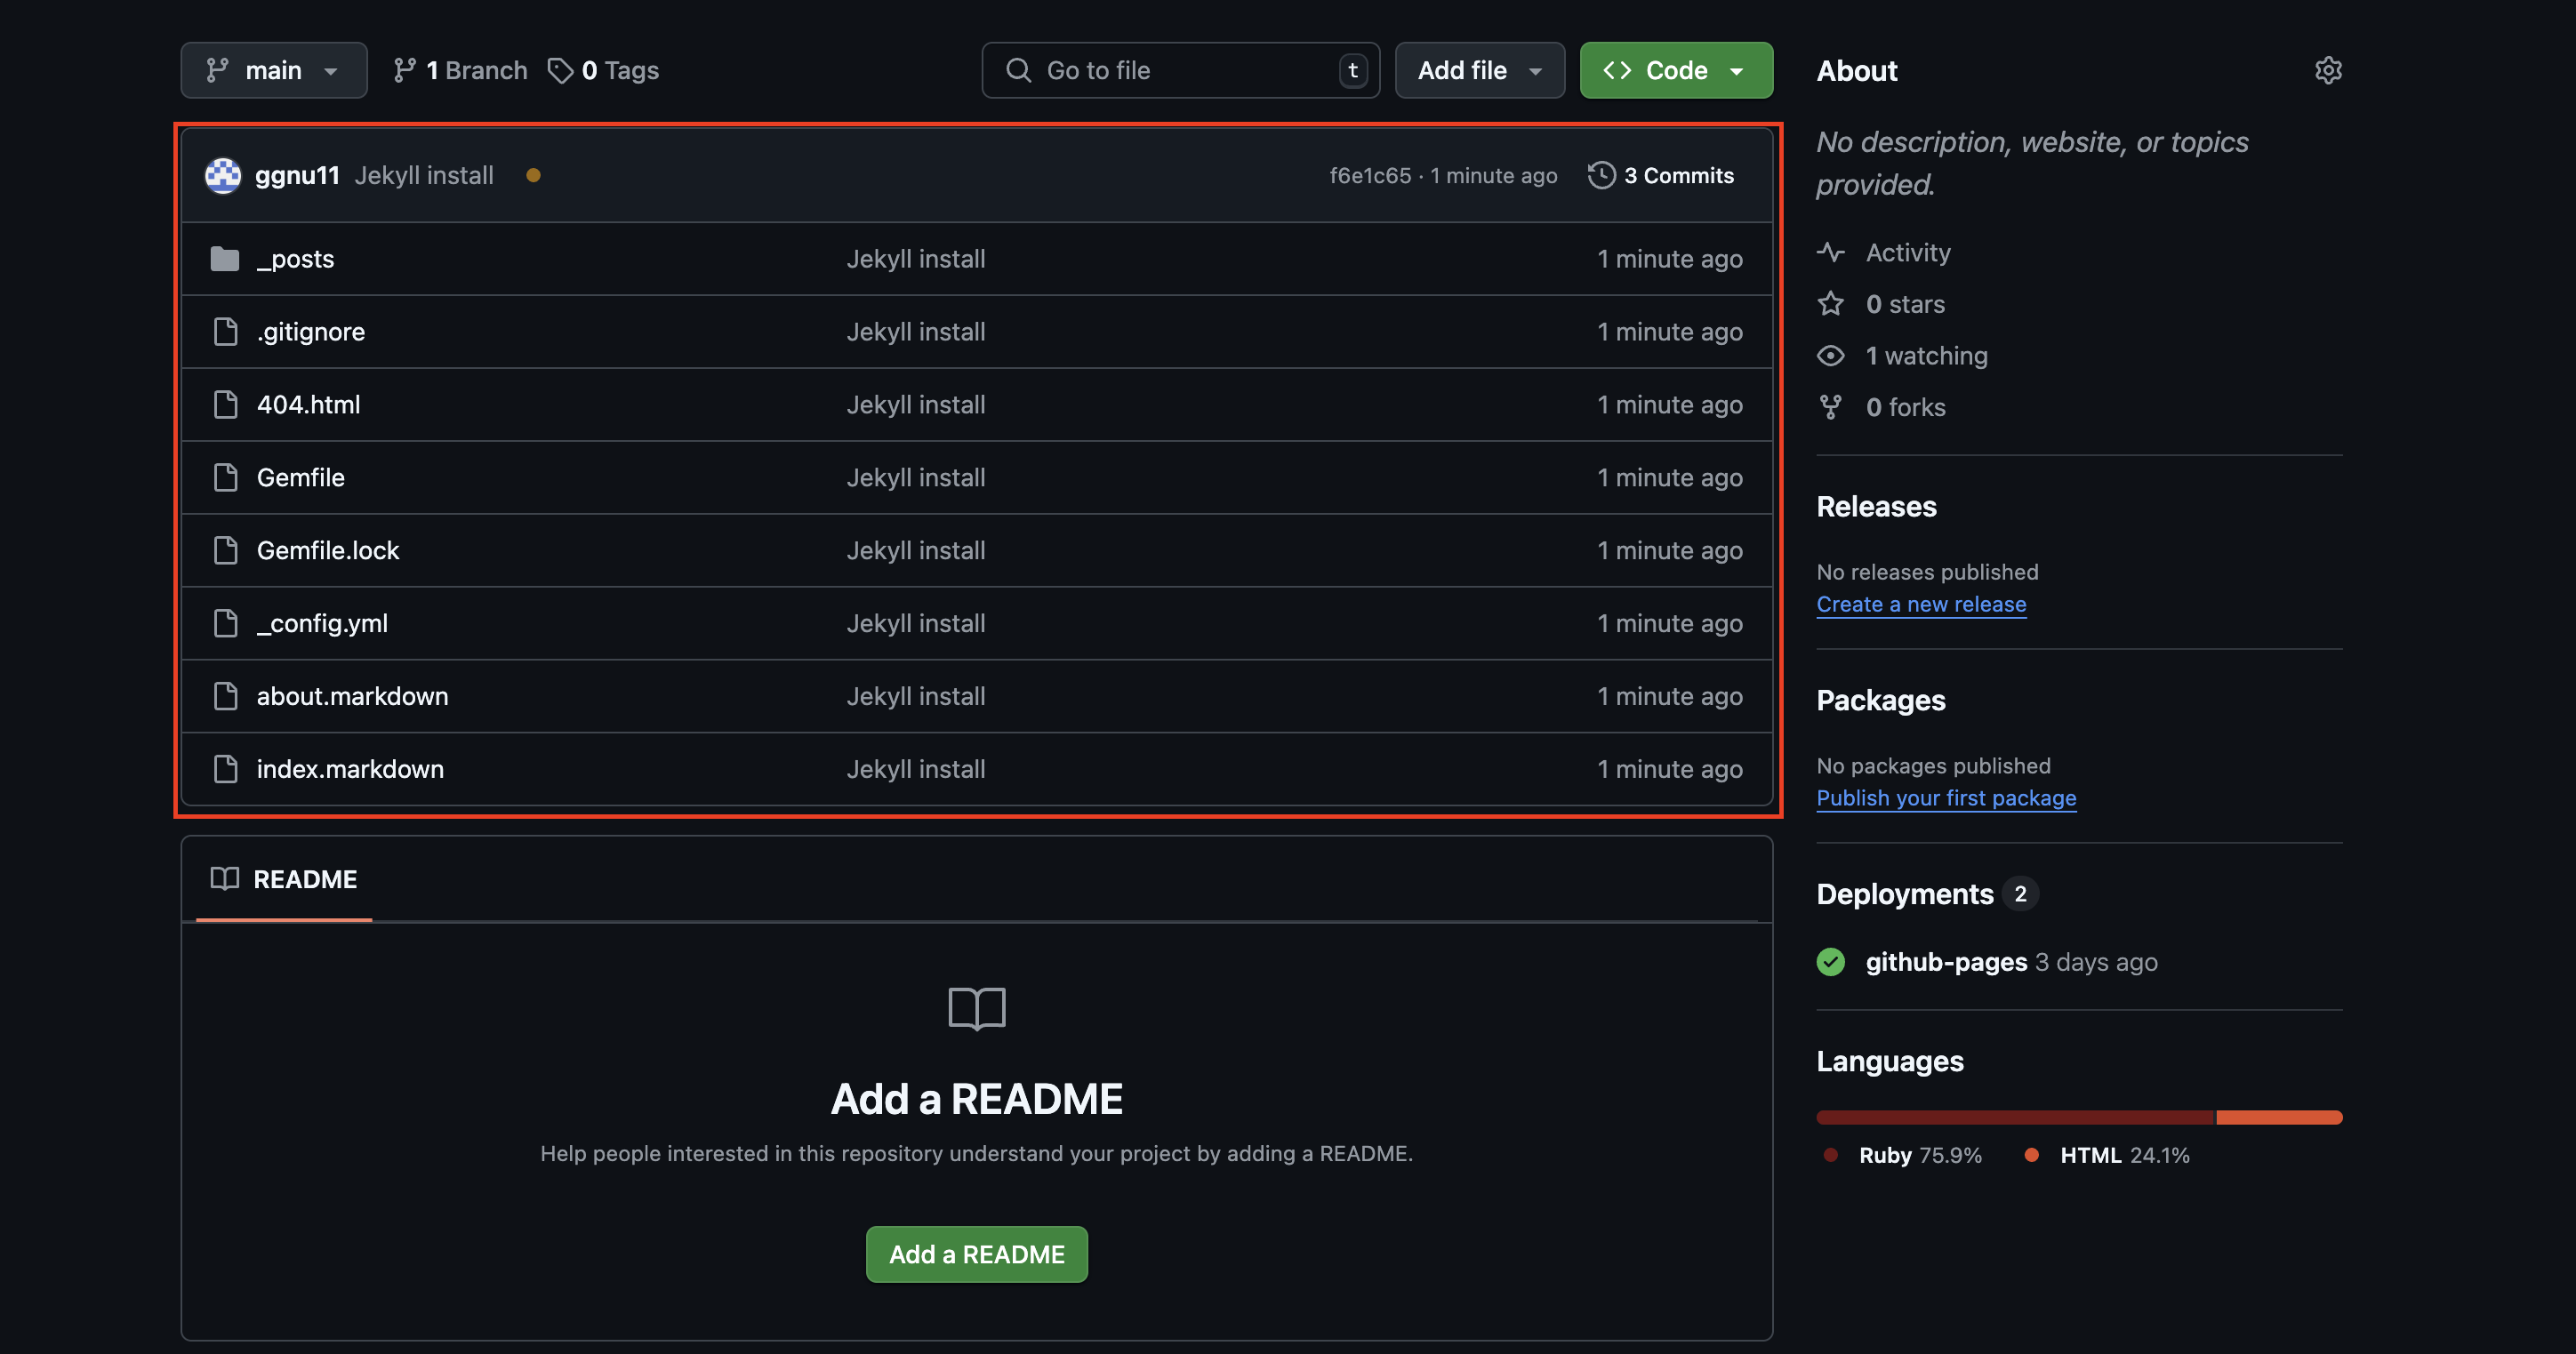Star the repository via the star icon
This screenshot has width=2576, height=1354.
click(1831, 304)
